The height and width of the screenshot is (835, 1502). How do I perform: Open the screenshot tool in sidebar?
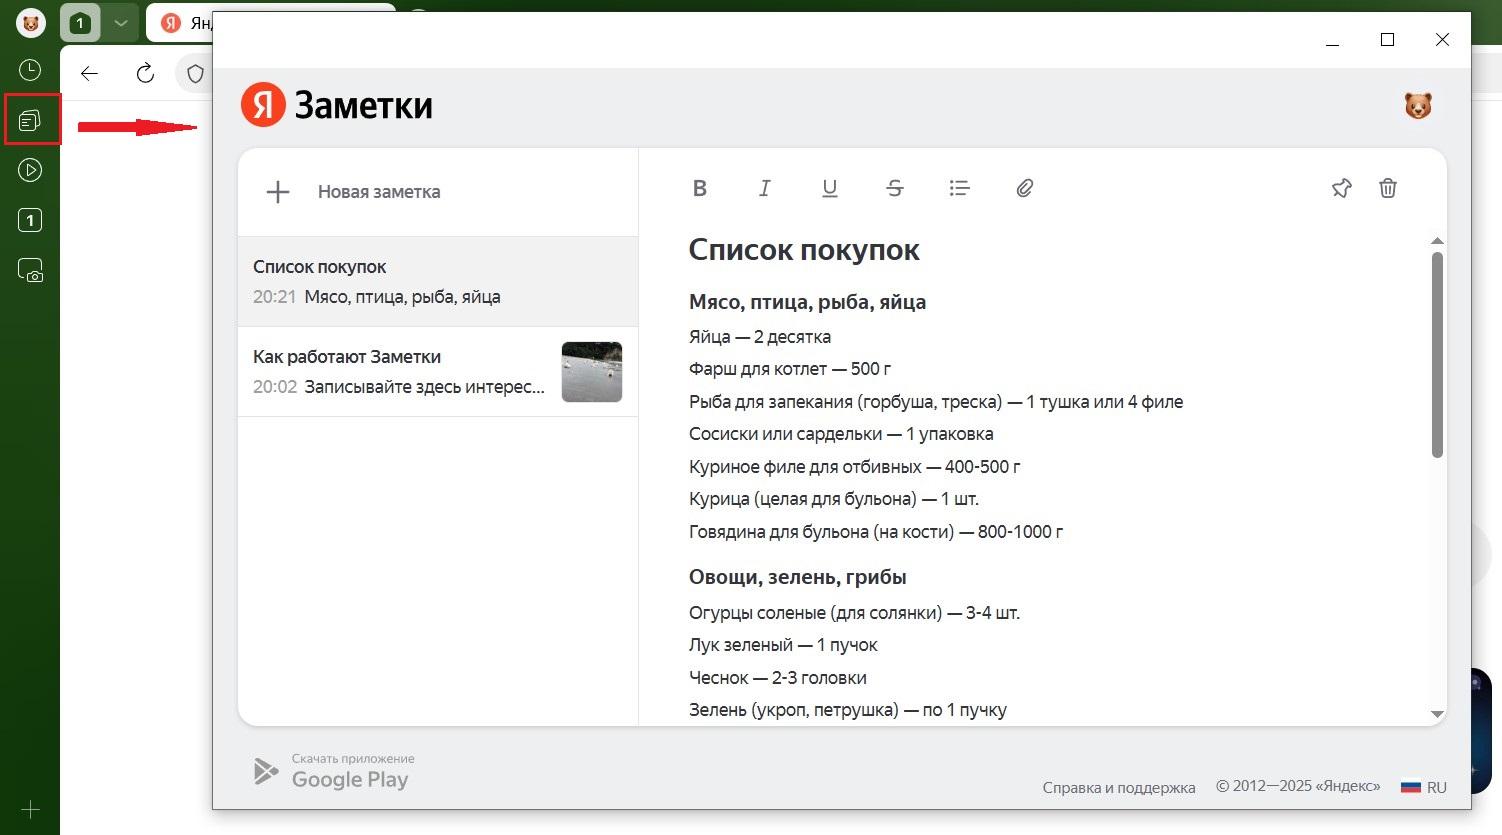click(x=31, y=270)
